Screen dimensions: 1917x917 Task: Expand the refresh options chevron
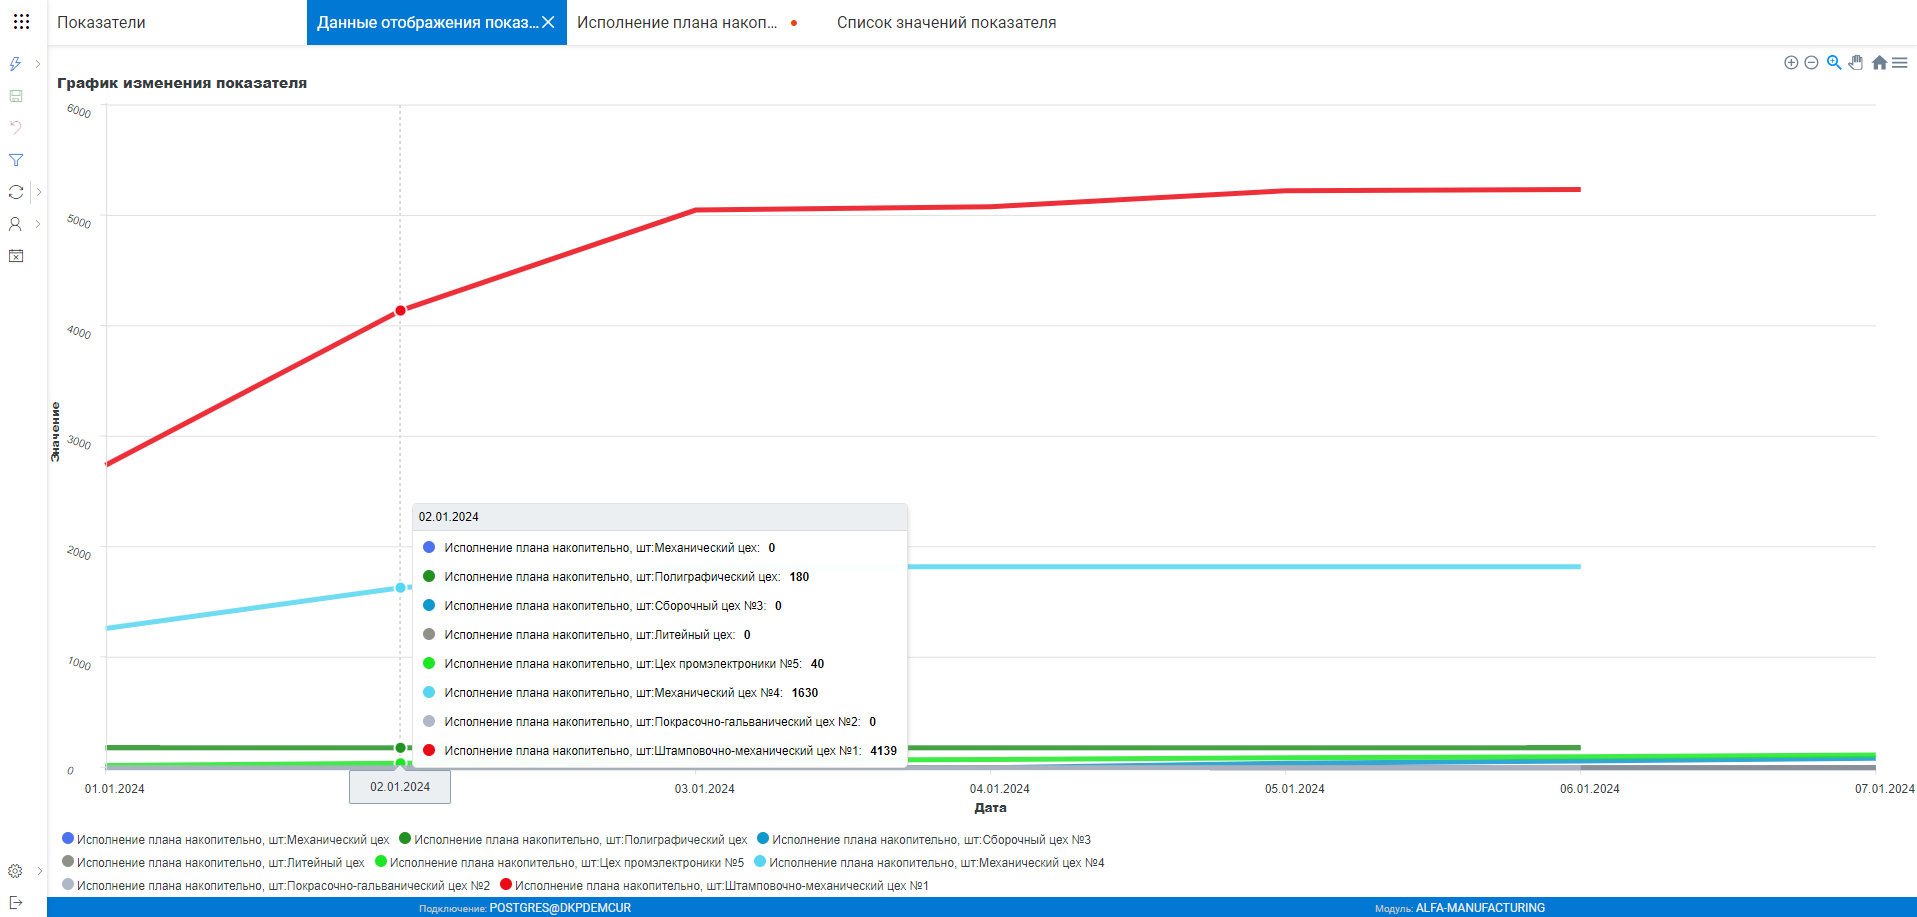pos(38,192)
